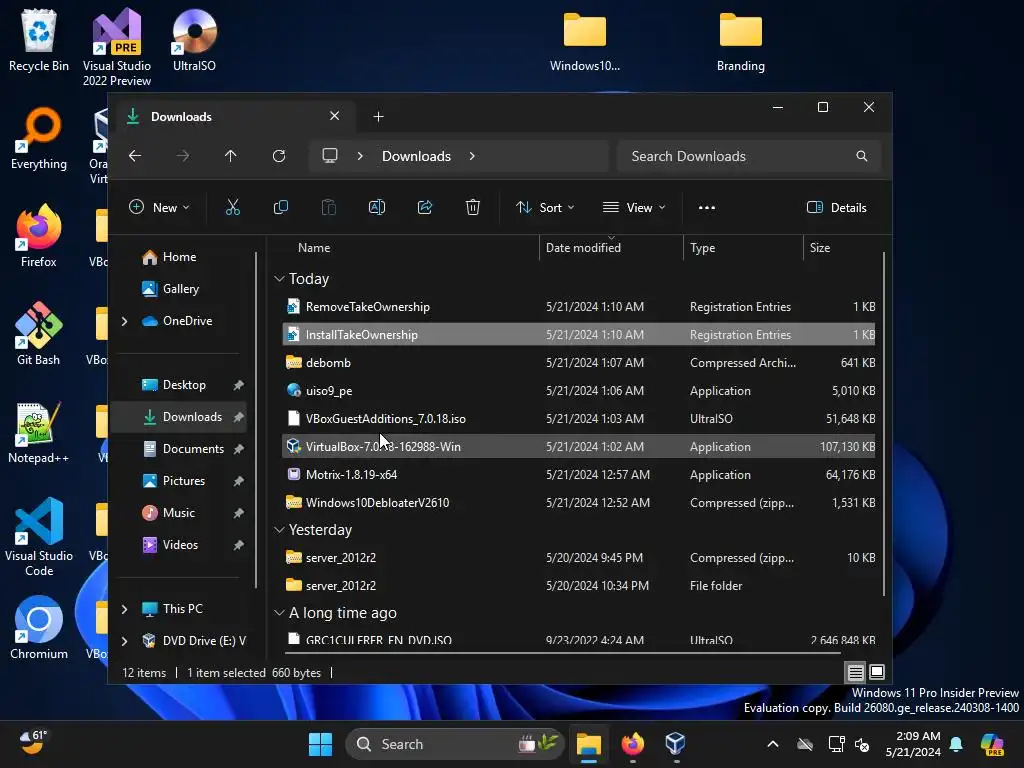Expand DVD Drive (E:) tree node
The image size is (1024, 768).
(124, 641)
